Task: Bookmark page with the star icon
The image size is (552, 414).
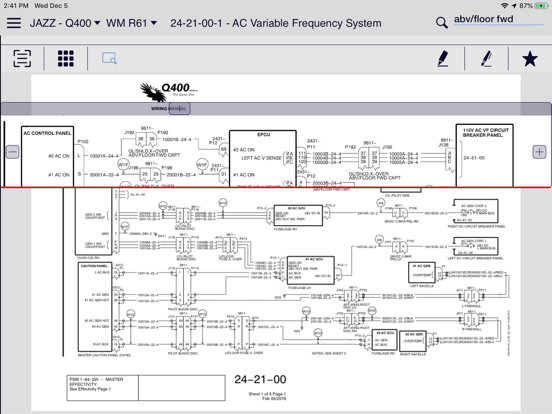Action: [x=530, y=58]
